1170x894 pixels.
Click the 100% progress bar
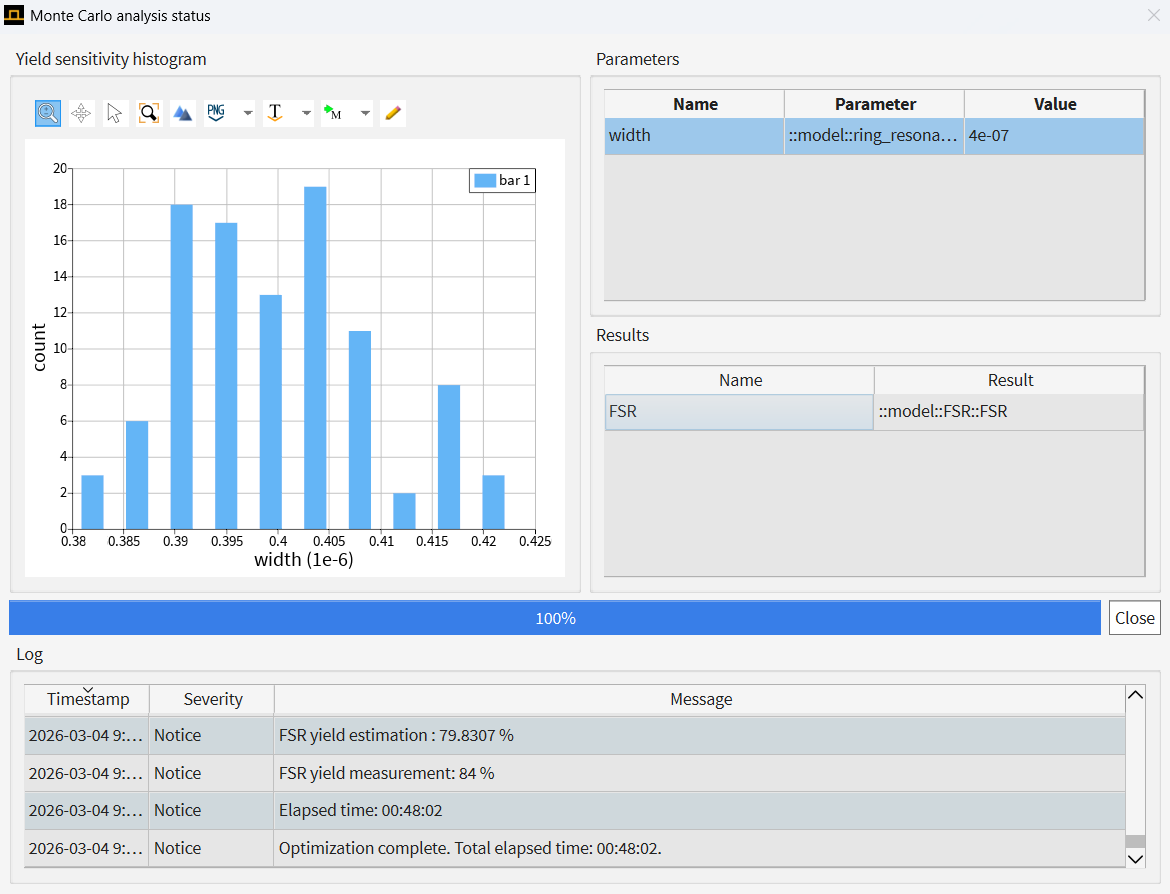tap(555, 618)
